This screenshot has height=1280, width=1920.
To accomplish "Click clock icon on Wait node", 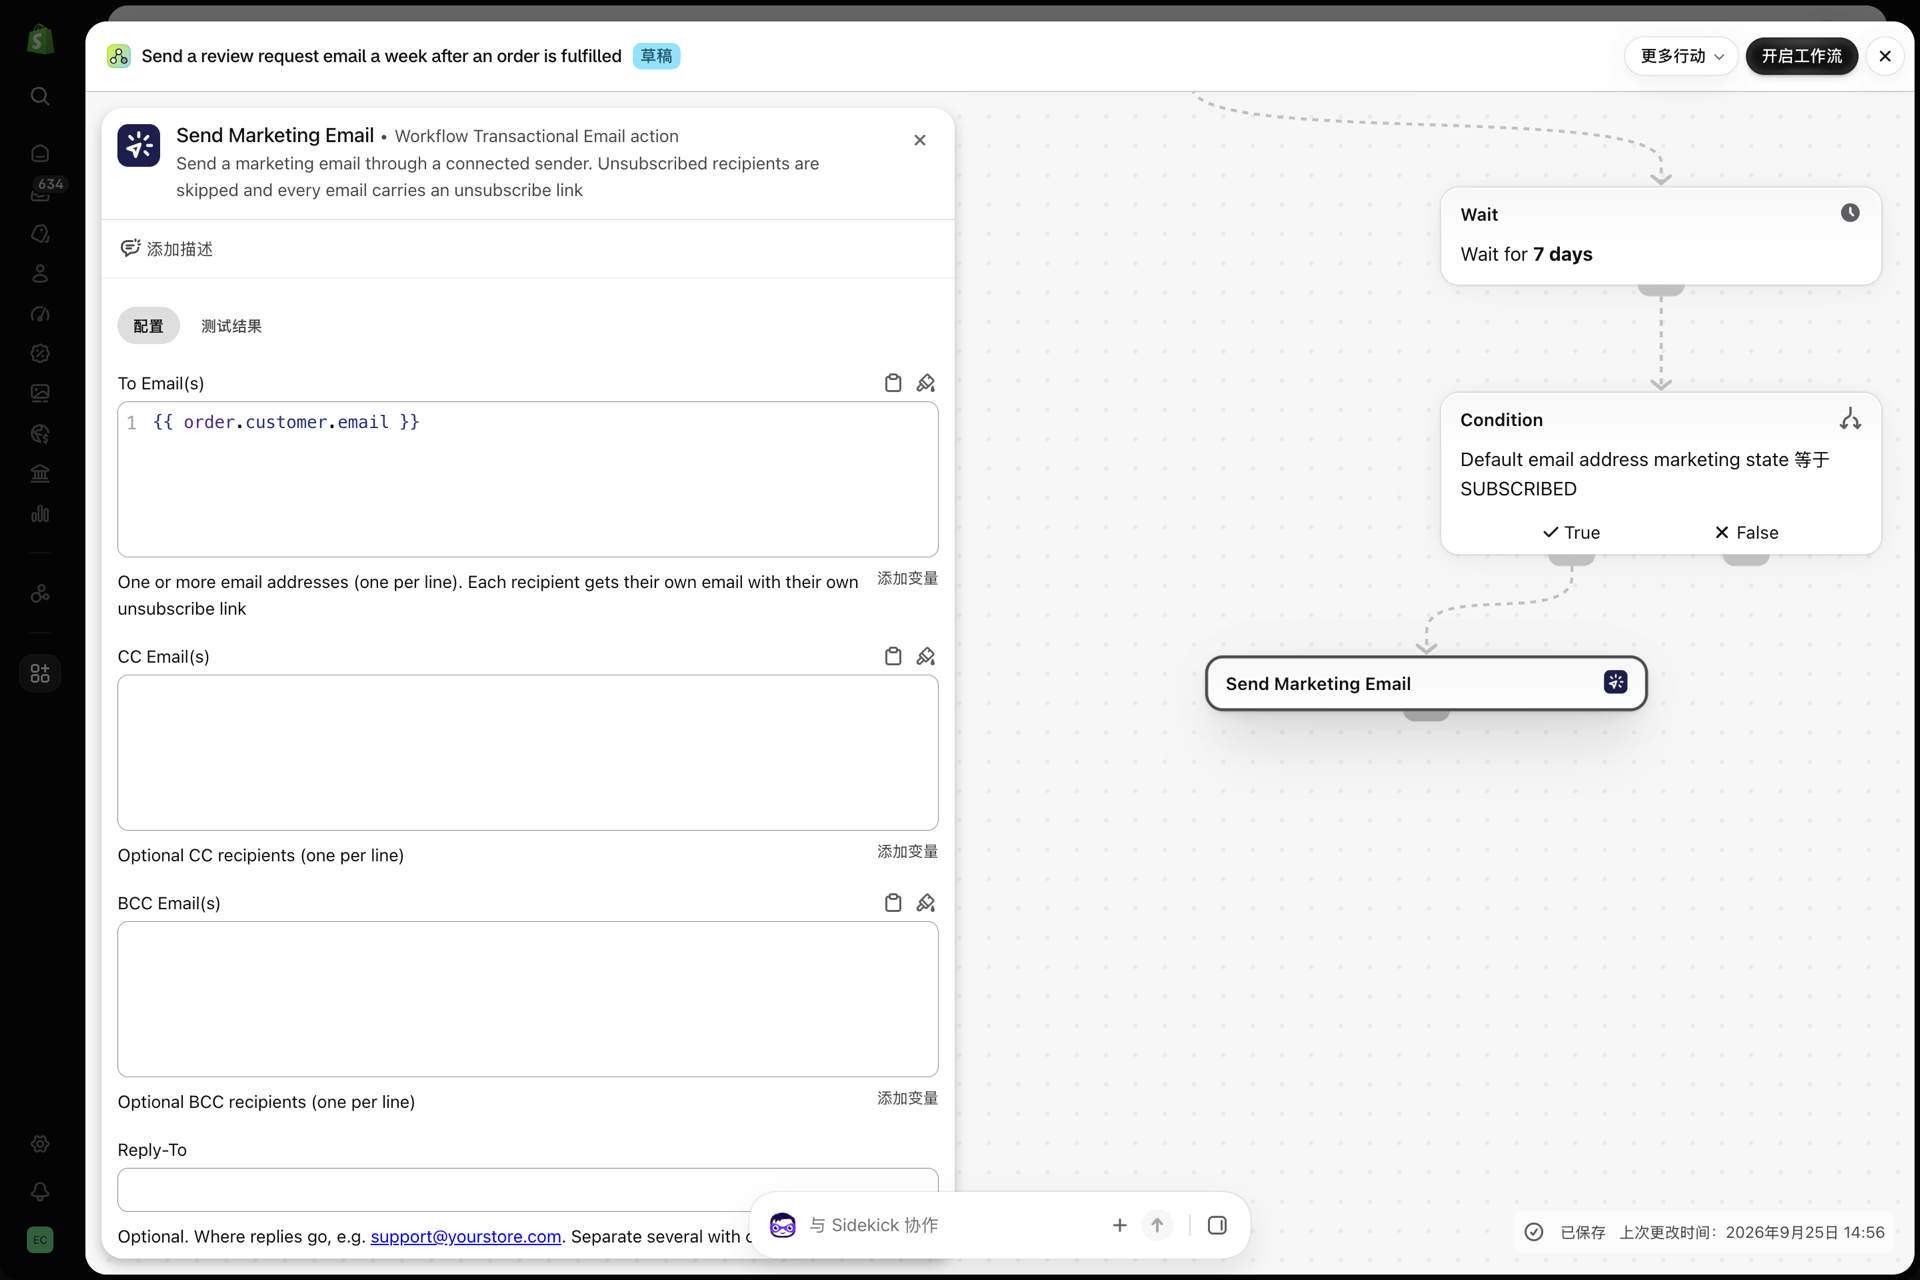I will [x=1850, y=213].
